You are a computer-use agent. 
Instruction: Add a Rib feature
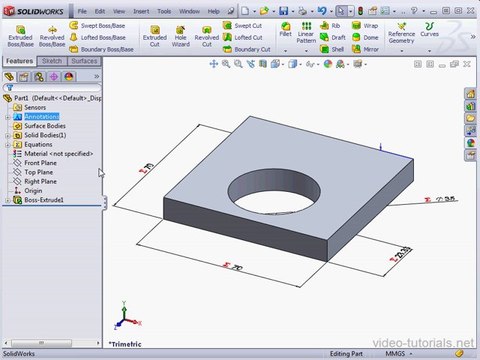point(330,26)
